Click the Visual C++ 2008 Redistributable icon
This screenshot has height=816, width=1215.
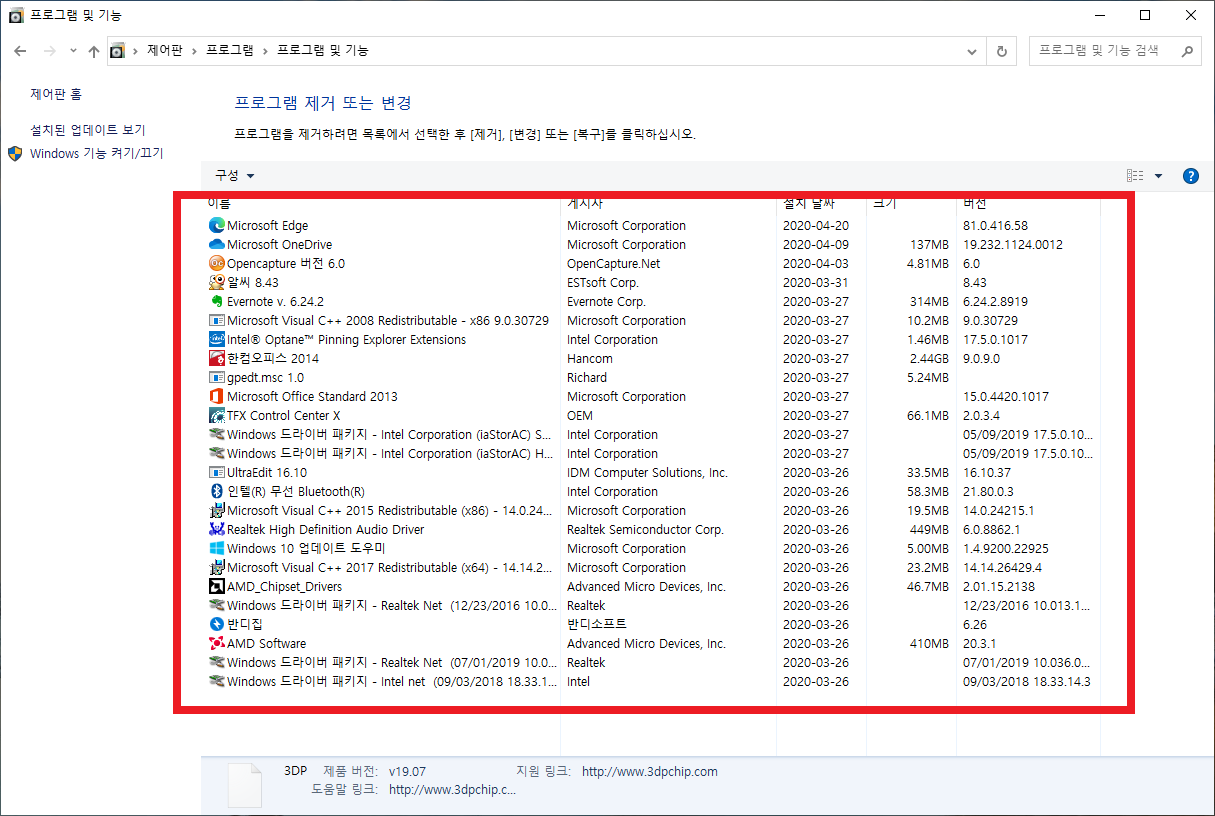click(216, 321)
